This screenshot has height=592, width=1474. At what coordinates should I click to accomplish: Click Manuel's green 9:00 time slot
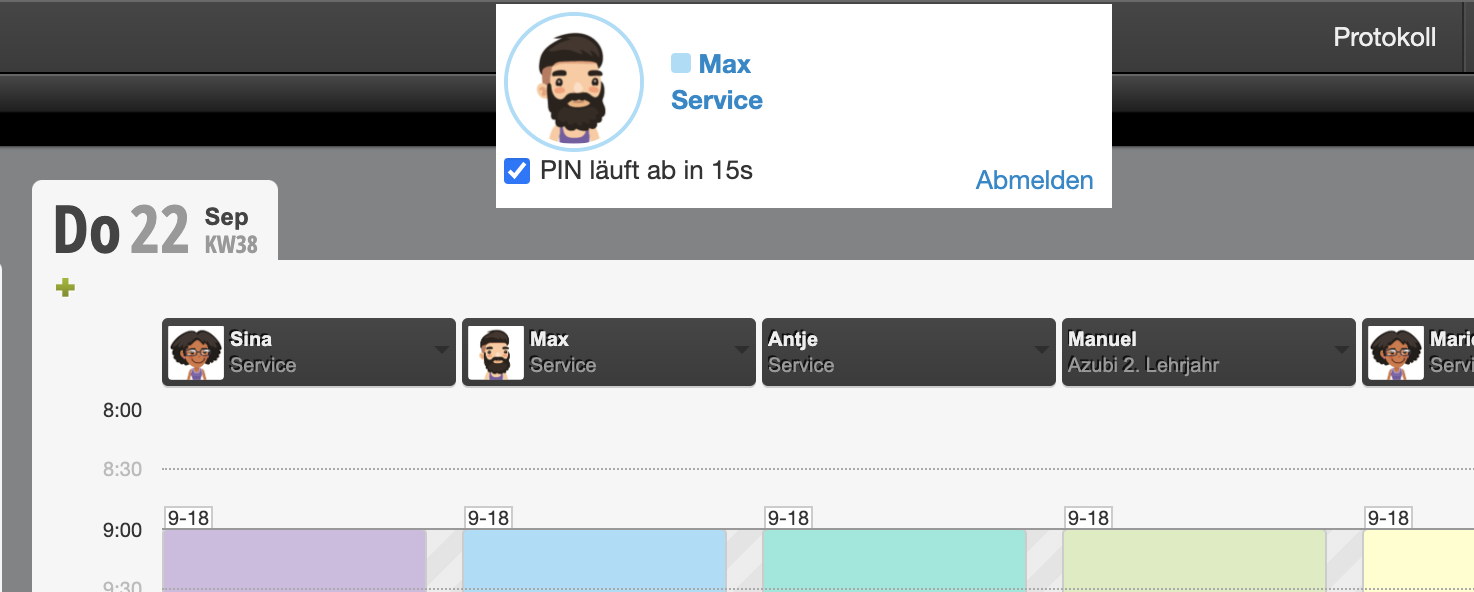point(1194,560)
